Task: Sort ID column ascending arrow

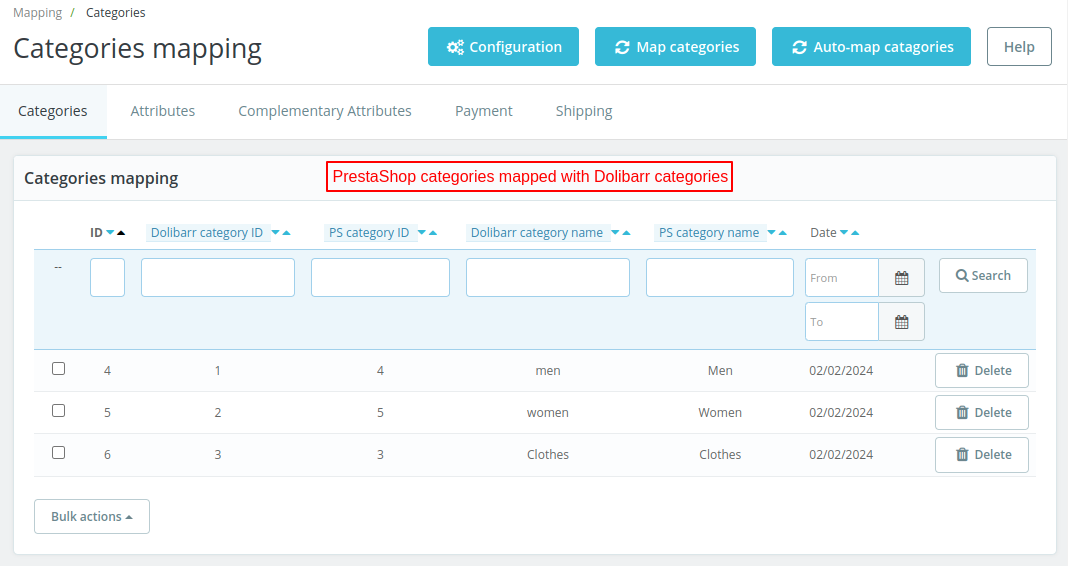Action: (121, 233)
